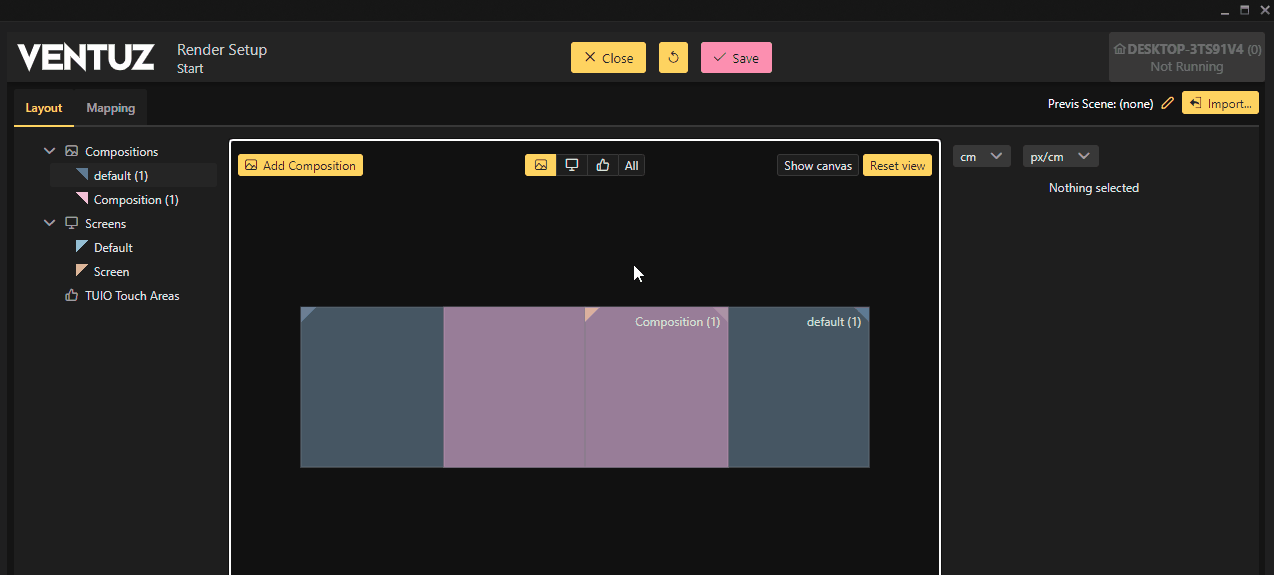Screen dimensions: 1274x575
Task: Open the cm units dropdown
Action: 981,157
